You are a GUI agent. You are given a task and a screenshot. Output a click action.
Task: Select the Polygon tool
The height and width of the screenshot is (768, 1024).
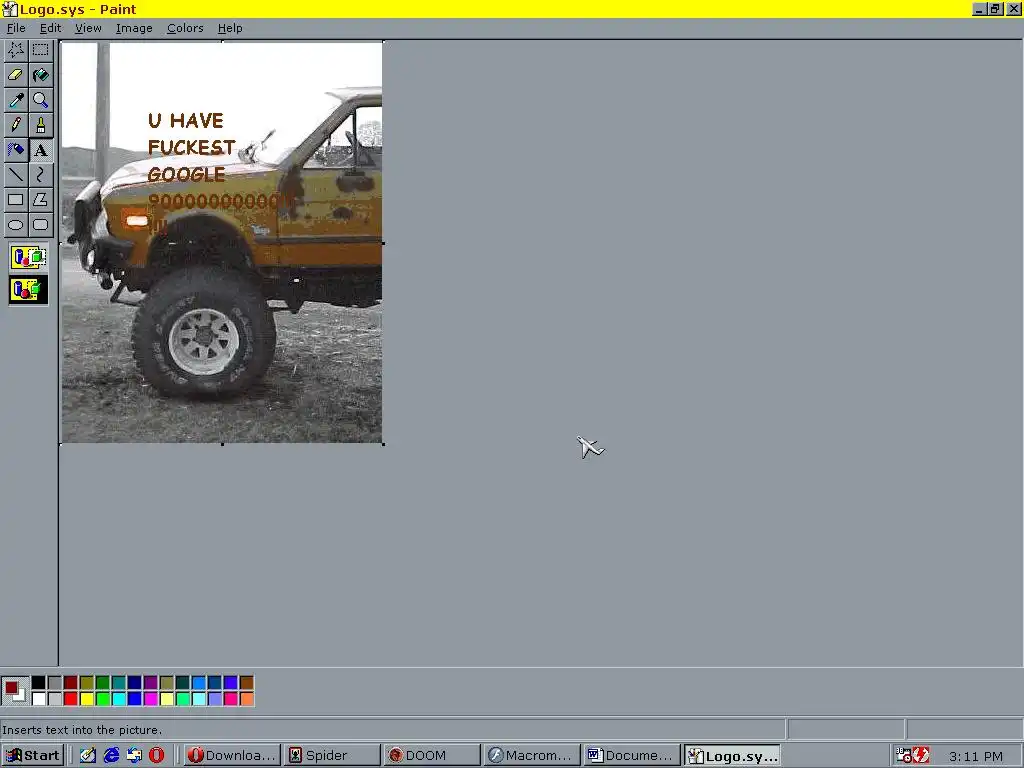coord(40,199)
